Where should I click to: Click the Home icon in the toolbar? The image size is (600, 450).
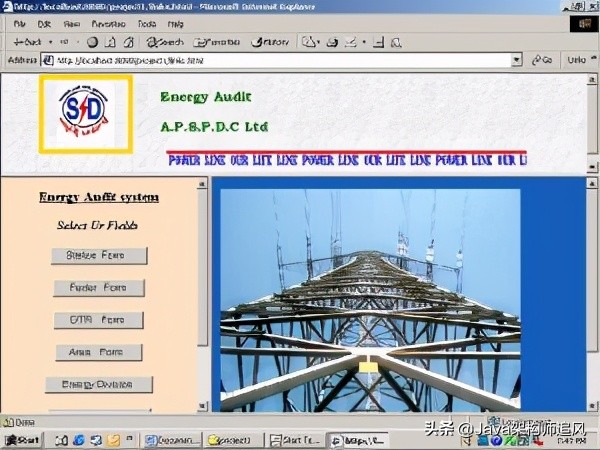(x=129, y=42)
